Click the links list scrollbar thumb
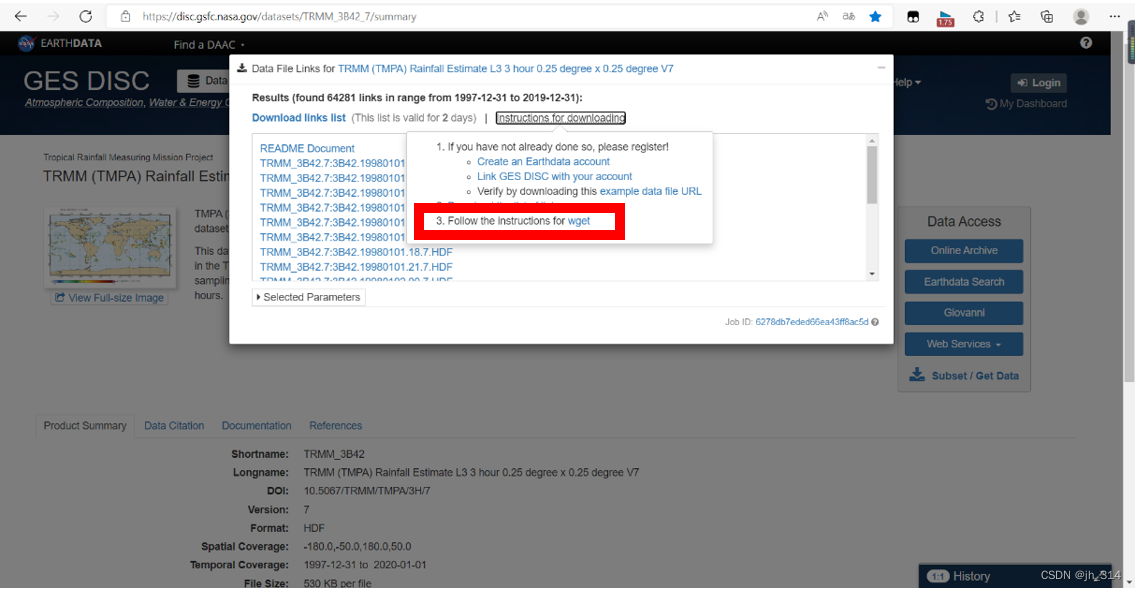The image size is (1137, 592). point(872,175)
